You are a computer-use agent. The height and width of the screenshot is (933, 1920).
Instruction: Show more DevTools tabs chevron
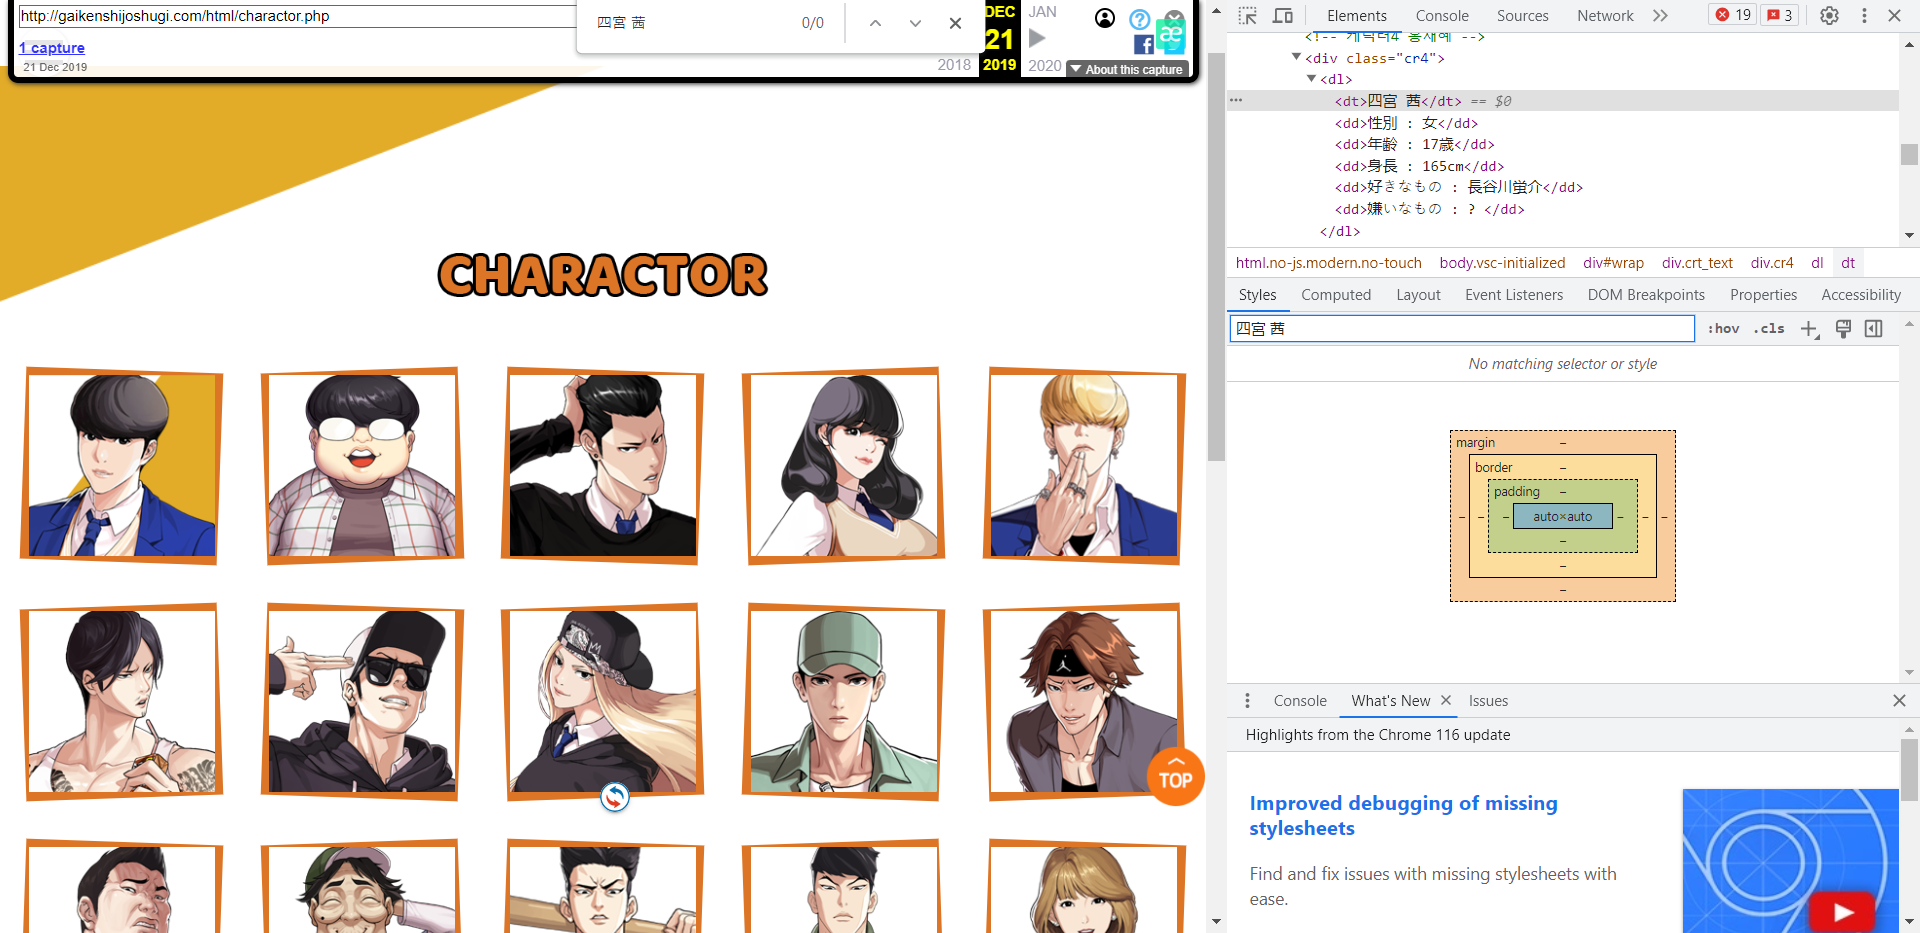tap(1661, 15)
